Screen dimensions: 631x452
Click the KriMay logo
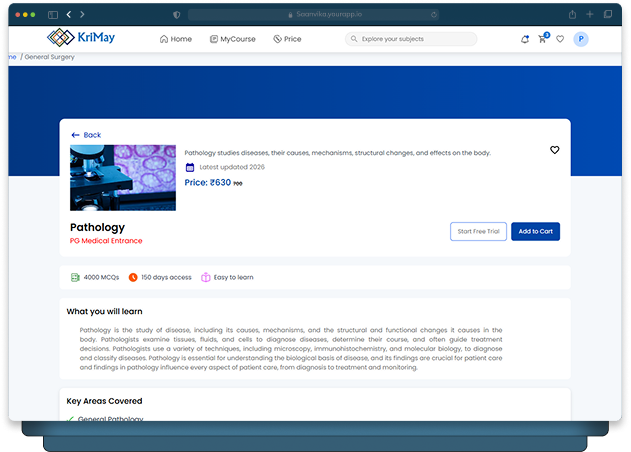(81, 37)
